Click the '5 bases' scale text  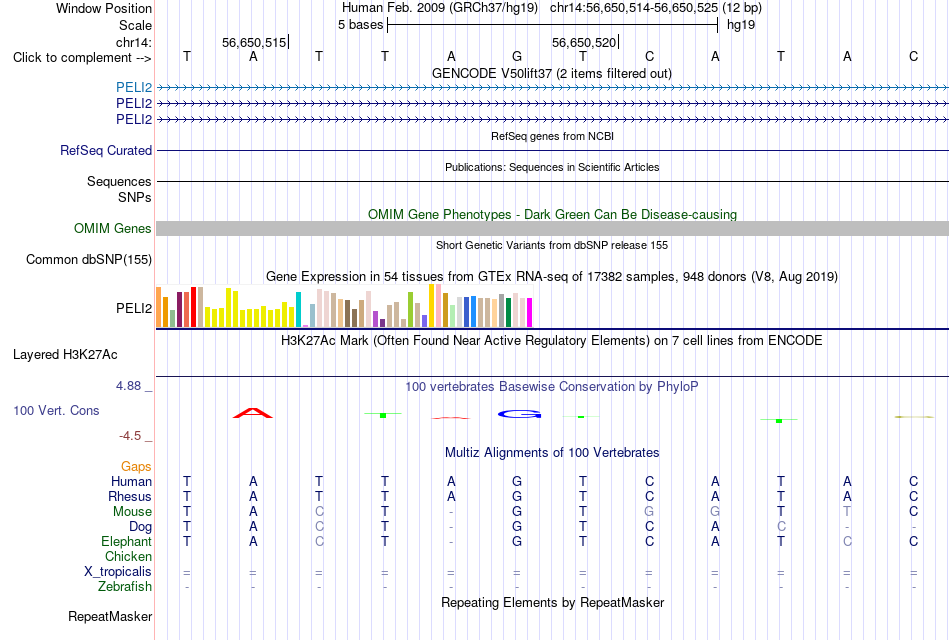[360, 25]
